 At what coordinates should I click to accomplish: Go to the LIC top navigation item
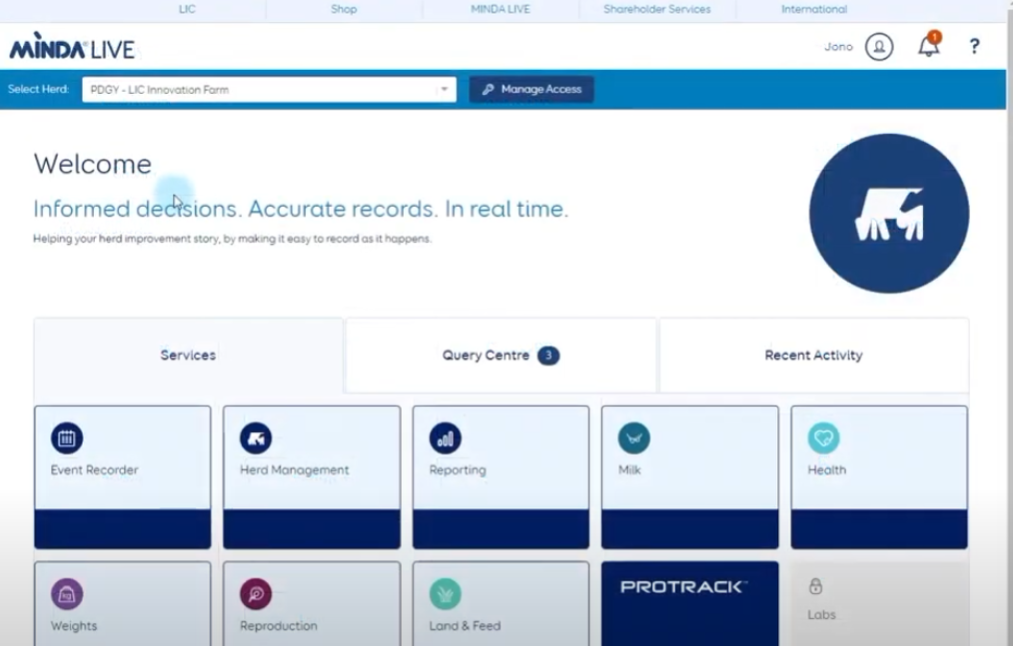pyautogui.click(x=187, y=9)
